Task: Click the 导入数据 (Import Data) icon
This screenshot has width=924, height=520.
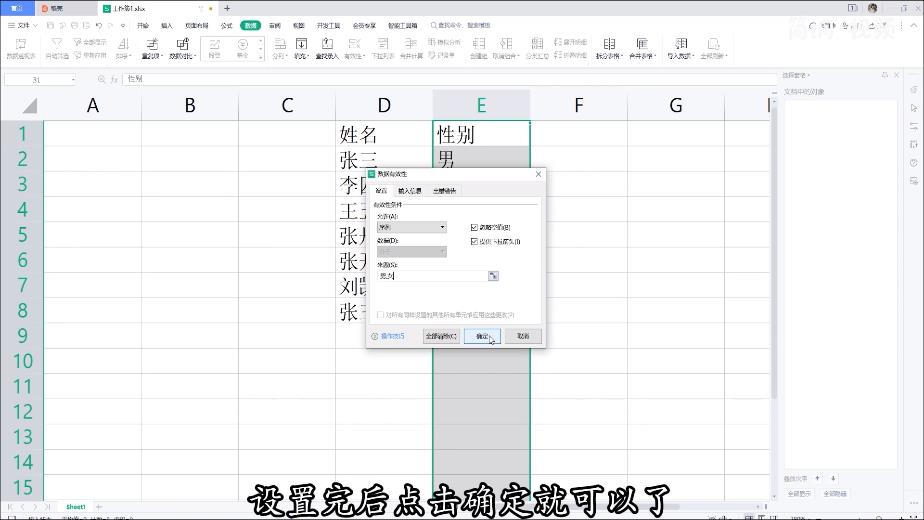Action: point(681,45)
